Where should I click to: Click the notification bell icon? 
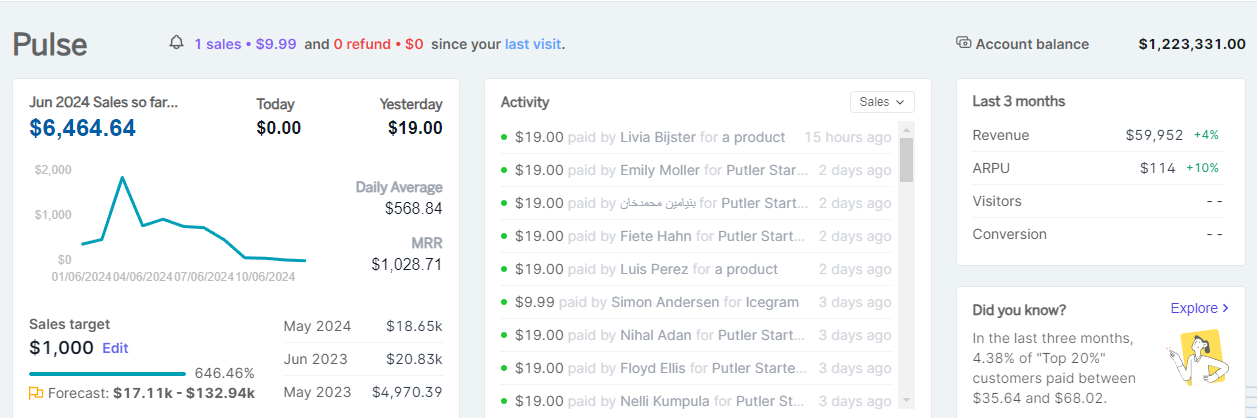click(177, 43)
